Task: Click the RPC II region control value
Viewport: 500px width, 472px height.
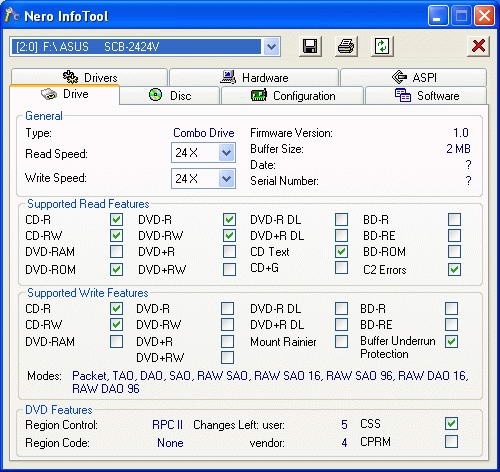Action: click(x=167, y=425)
